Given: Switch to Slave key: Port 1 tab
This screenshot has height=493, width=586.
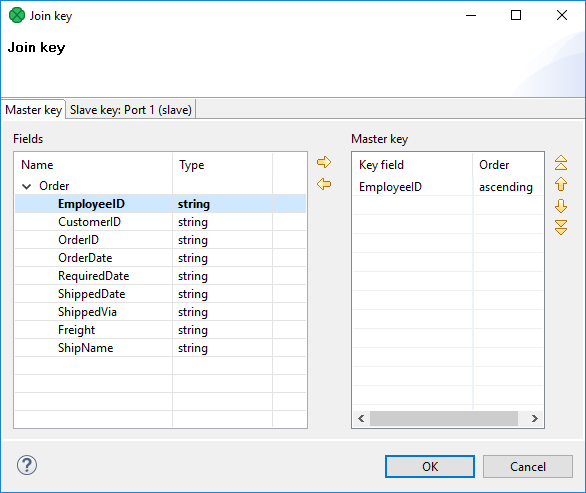Looking at the screenshot, I should (131, 110).
